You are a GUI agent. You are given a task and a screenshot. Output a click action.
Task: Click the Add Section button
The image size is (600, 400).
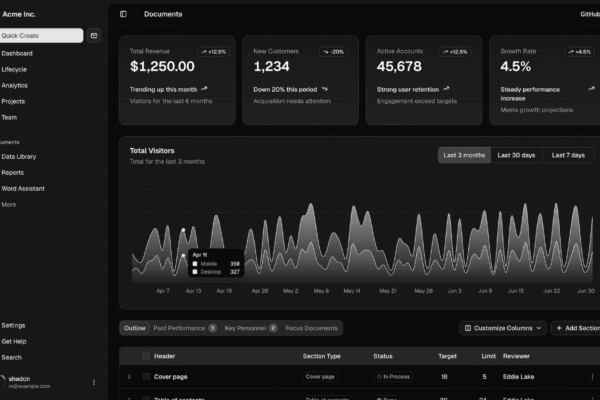(x=577, y=327)
